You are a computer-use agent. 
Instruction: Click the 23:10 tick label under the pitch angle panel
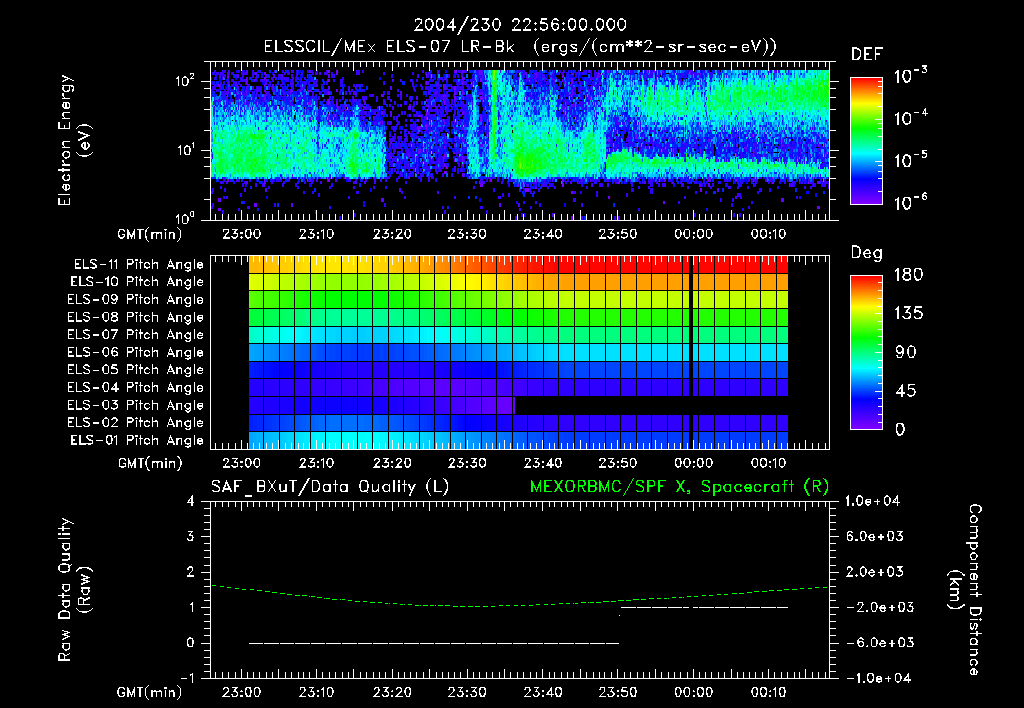pos(317,463)
